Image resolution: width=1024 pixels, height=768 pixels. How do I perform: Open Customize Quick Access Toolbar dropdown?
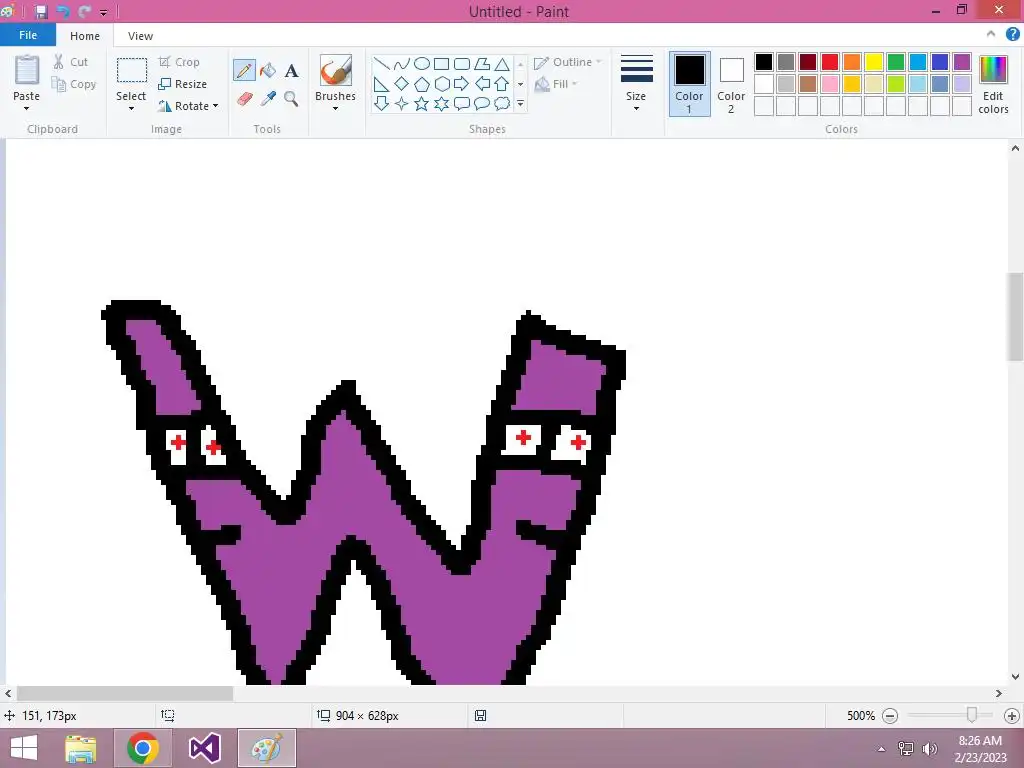pos(103,12)
